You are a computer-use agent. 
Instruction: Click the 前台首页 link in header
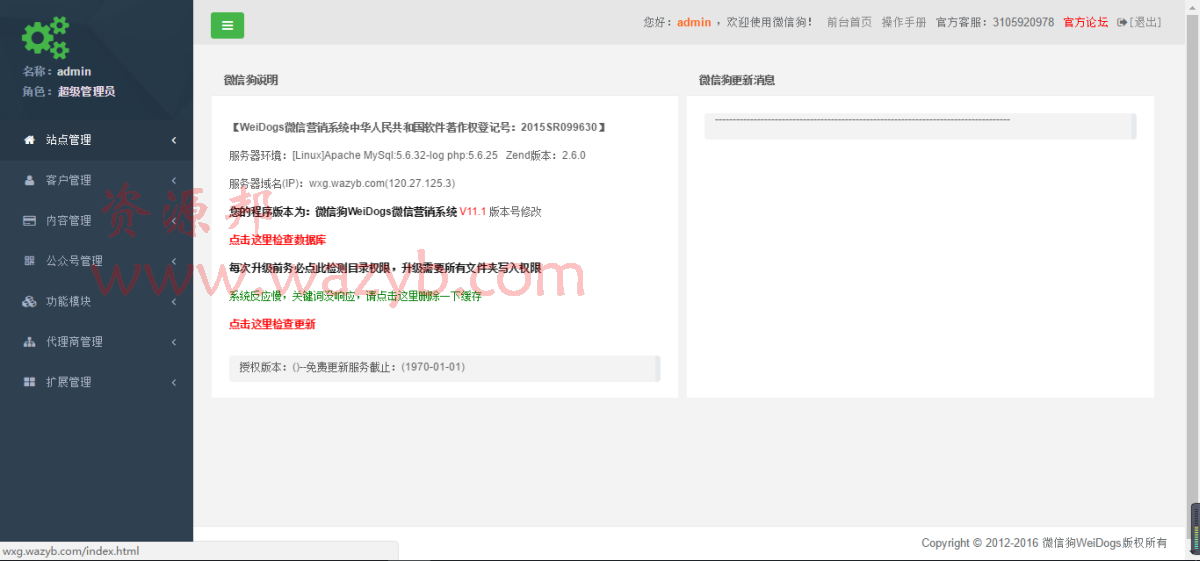[849, 22]
